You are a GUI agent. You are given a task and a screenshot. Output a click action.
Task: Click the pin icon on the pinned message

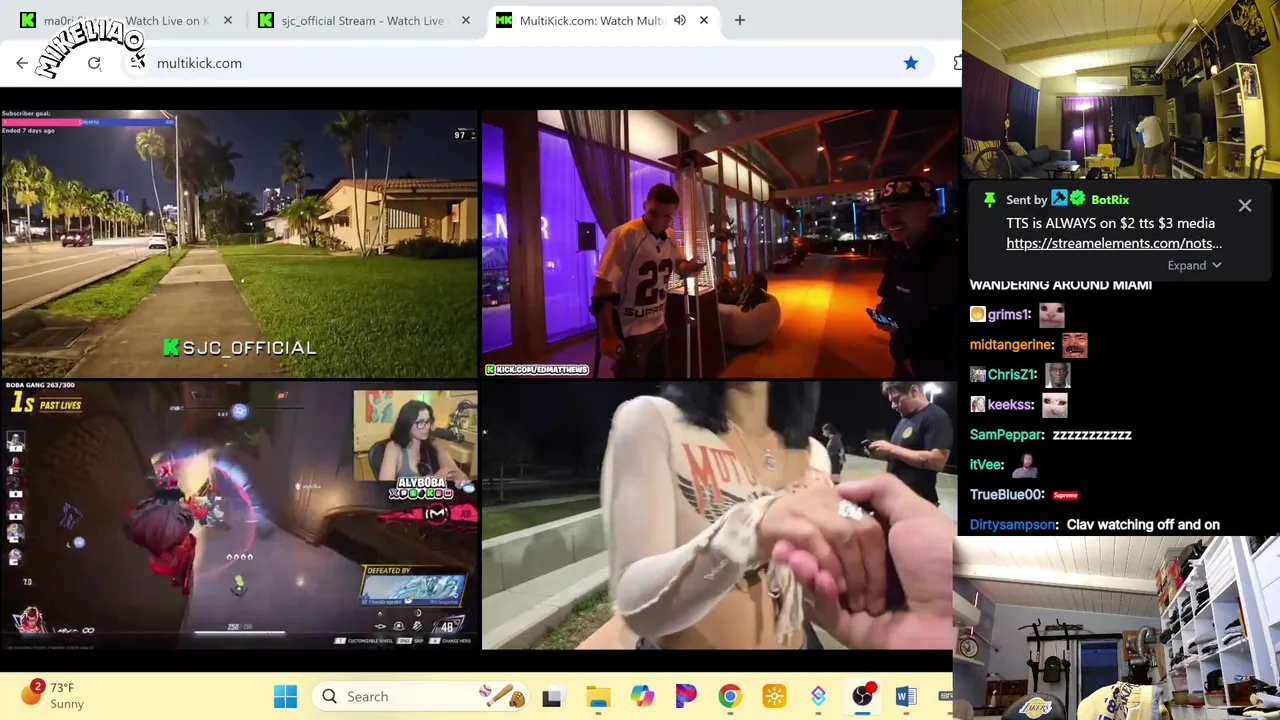pos(989,200)
